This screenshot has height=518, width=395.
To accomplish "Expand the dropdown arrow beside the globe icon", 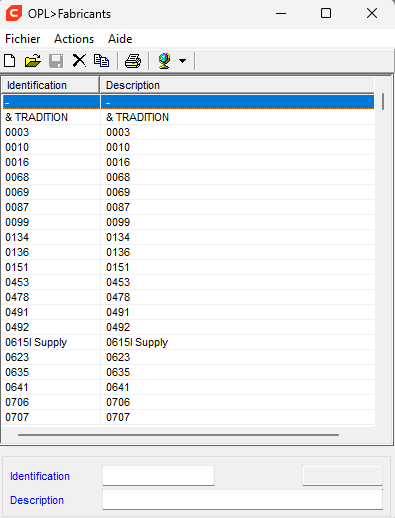I will tap(182, 61).
